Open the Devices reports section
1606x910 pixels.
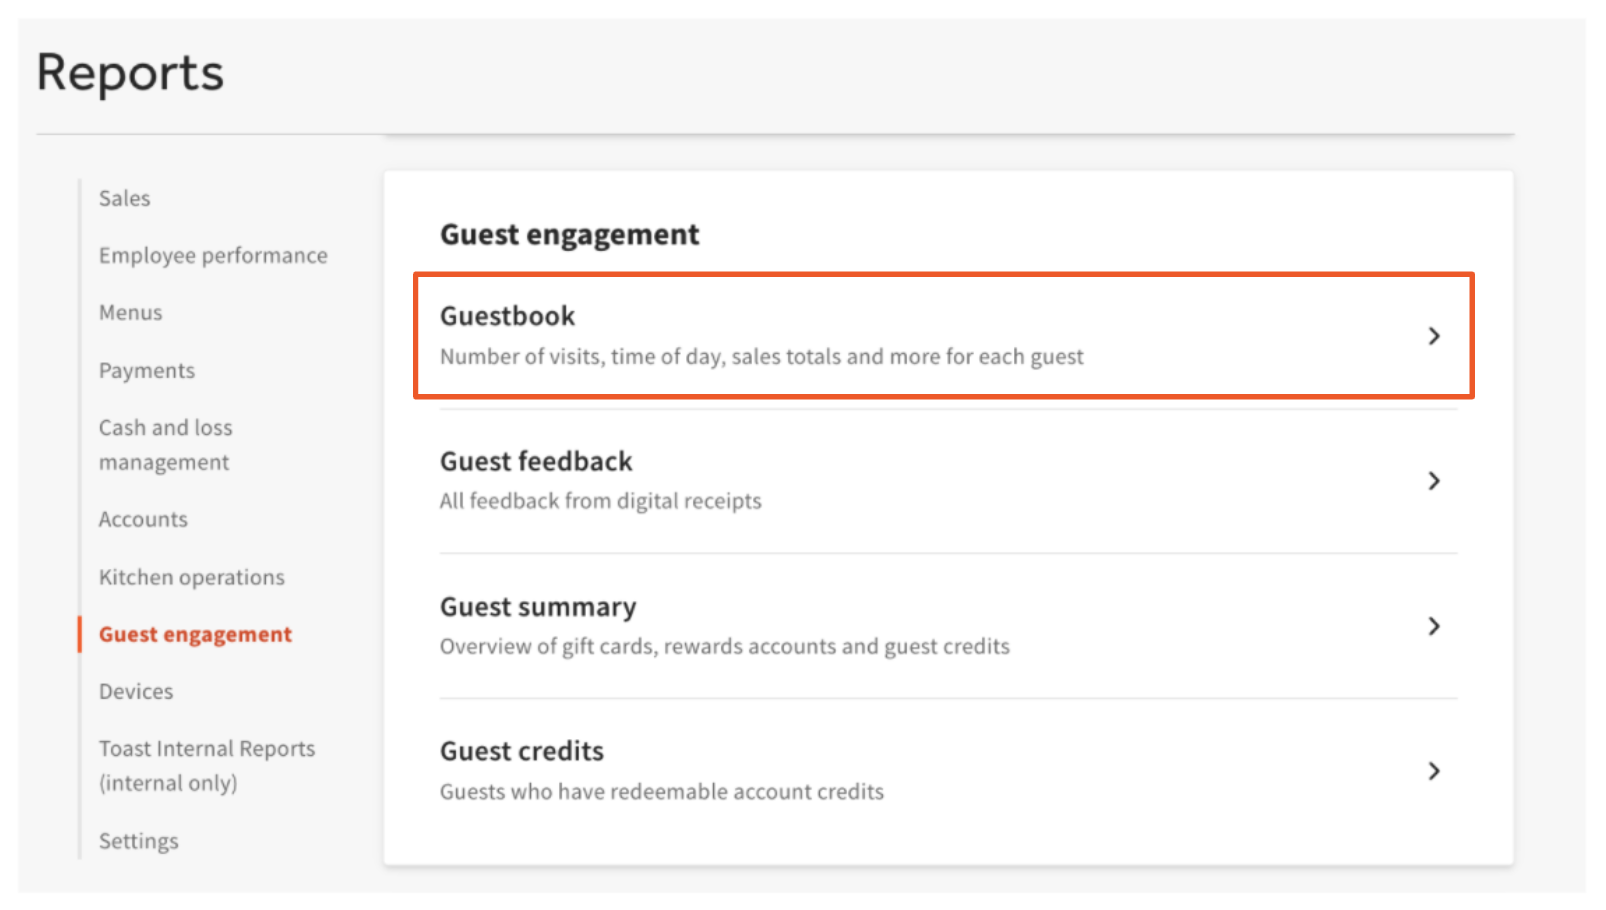(135, 691)
